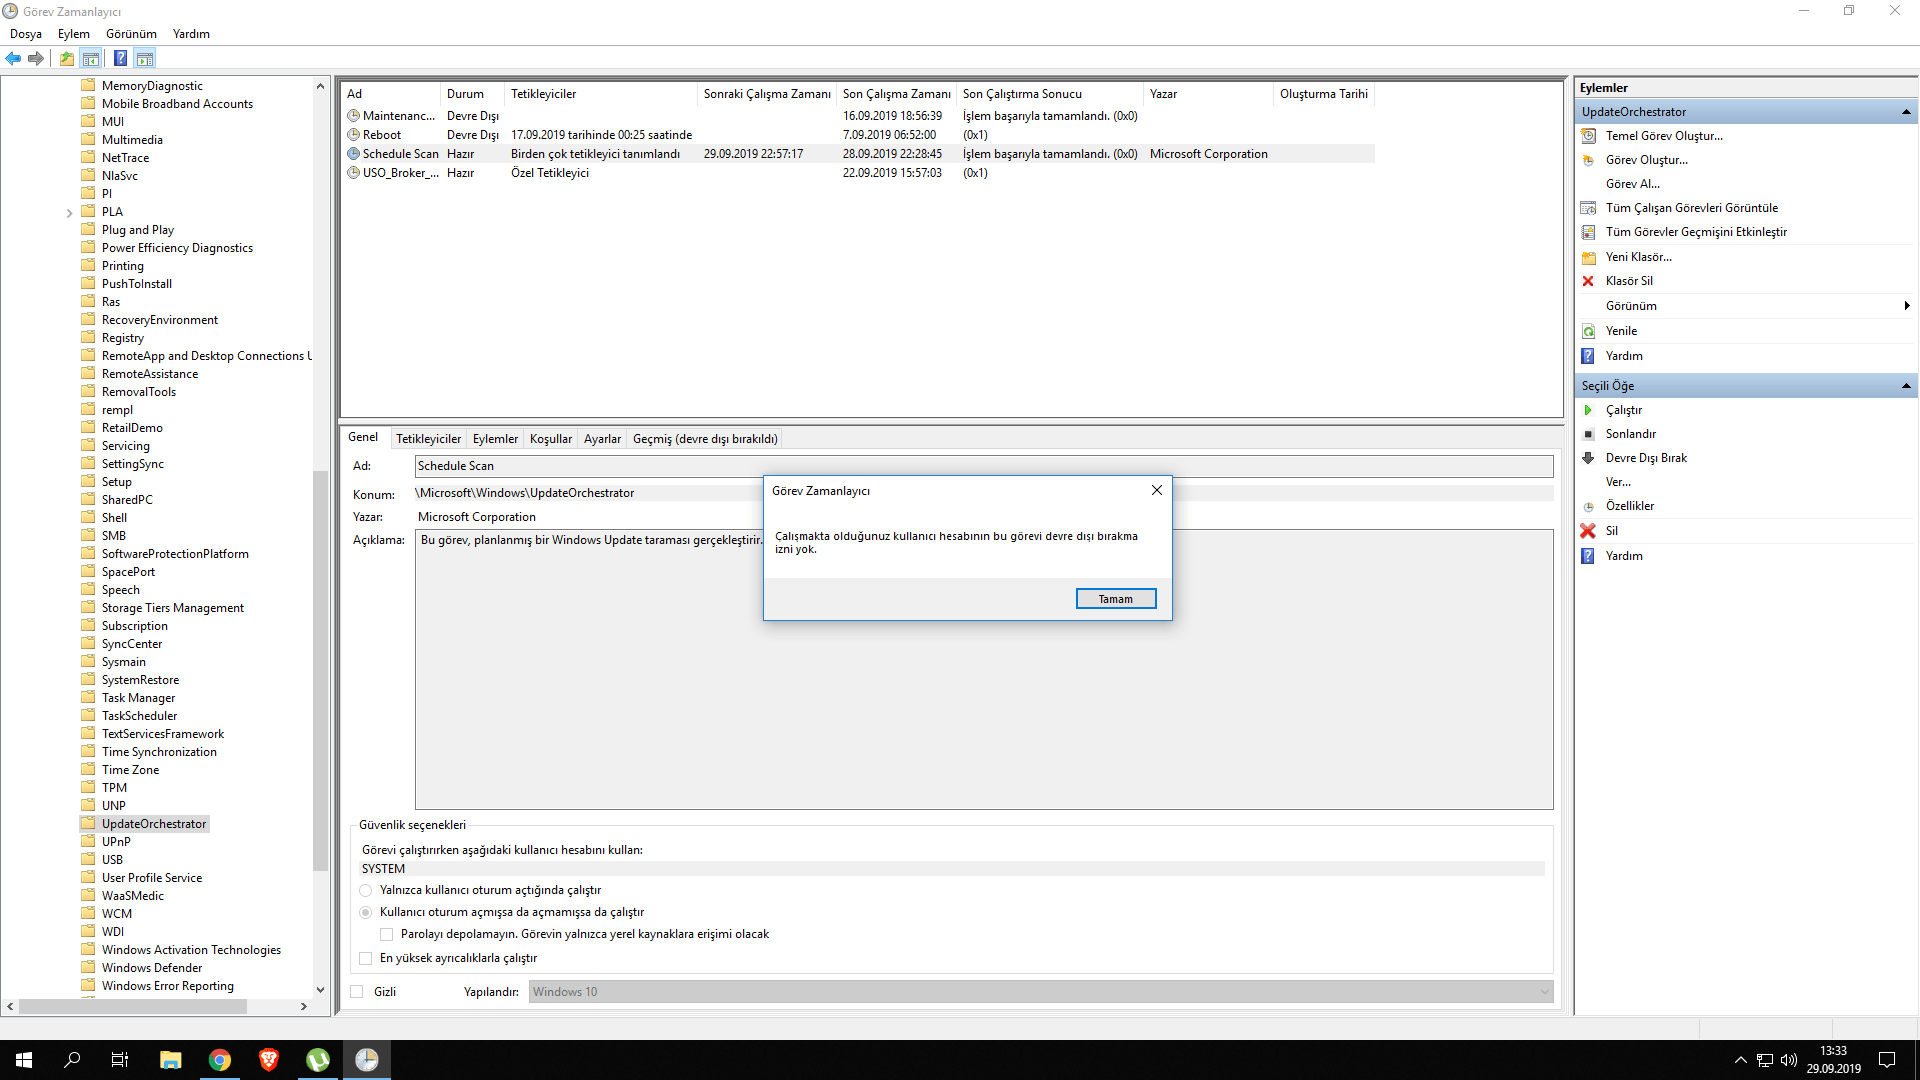Click the Temel Görev Oluştur icon

click(1588, 136)
